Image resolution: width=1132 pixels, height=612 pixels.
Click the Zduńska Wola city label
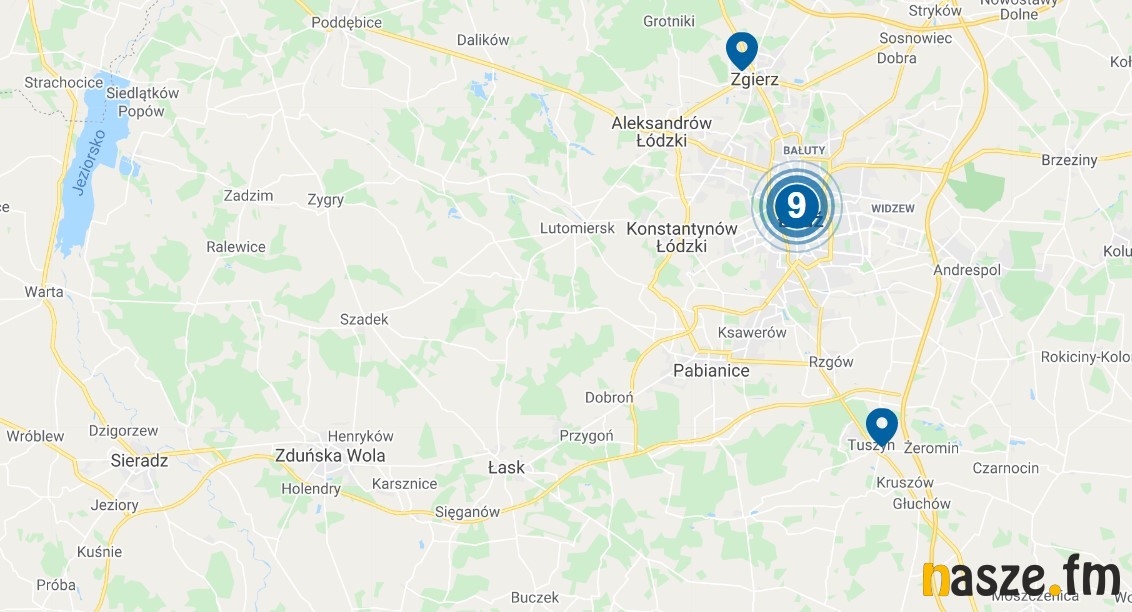[x=330, y=456]
